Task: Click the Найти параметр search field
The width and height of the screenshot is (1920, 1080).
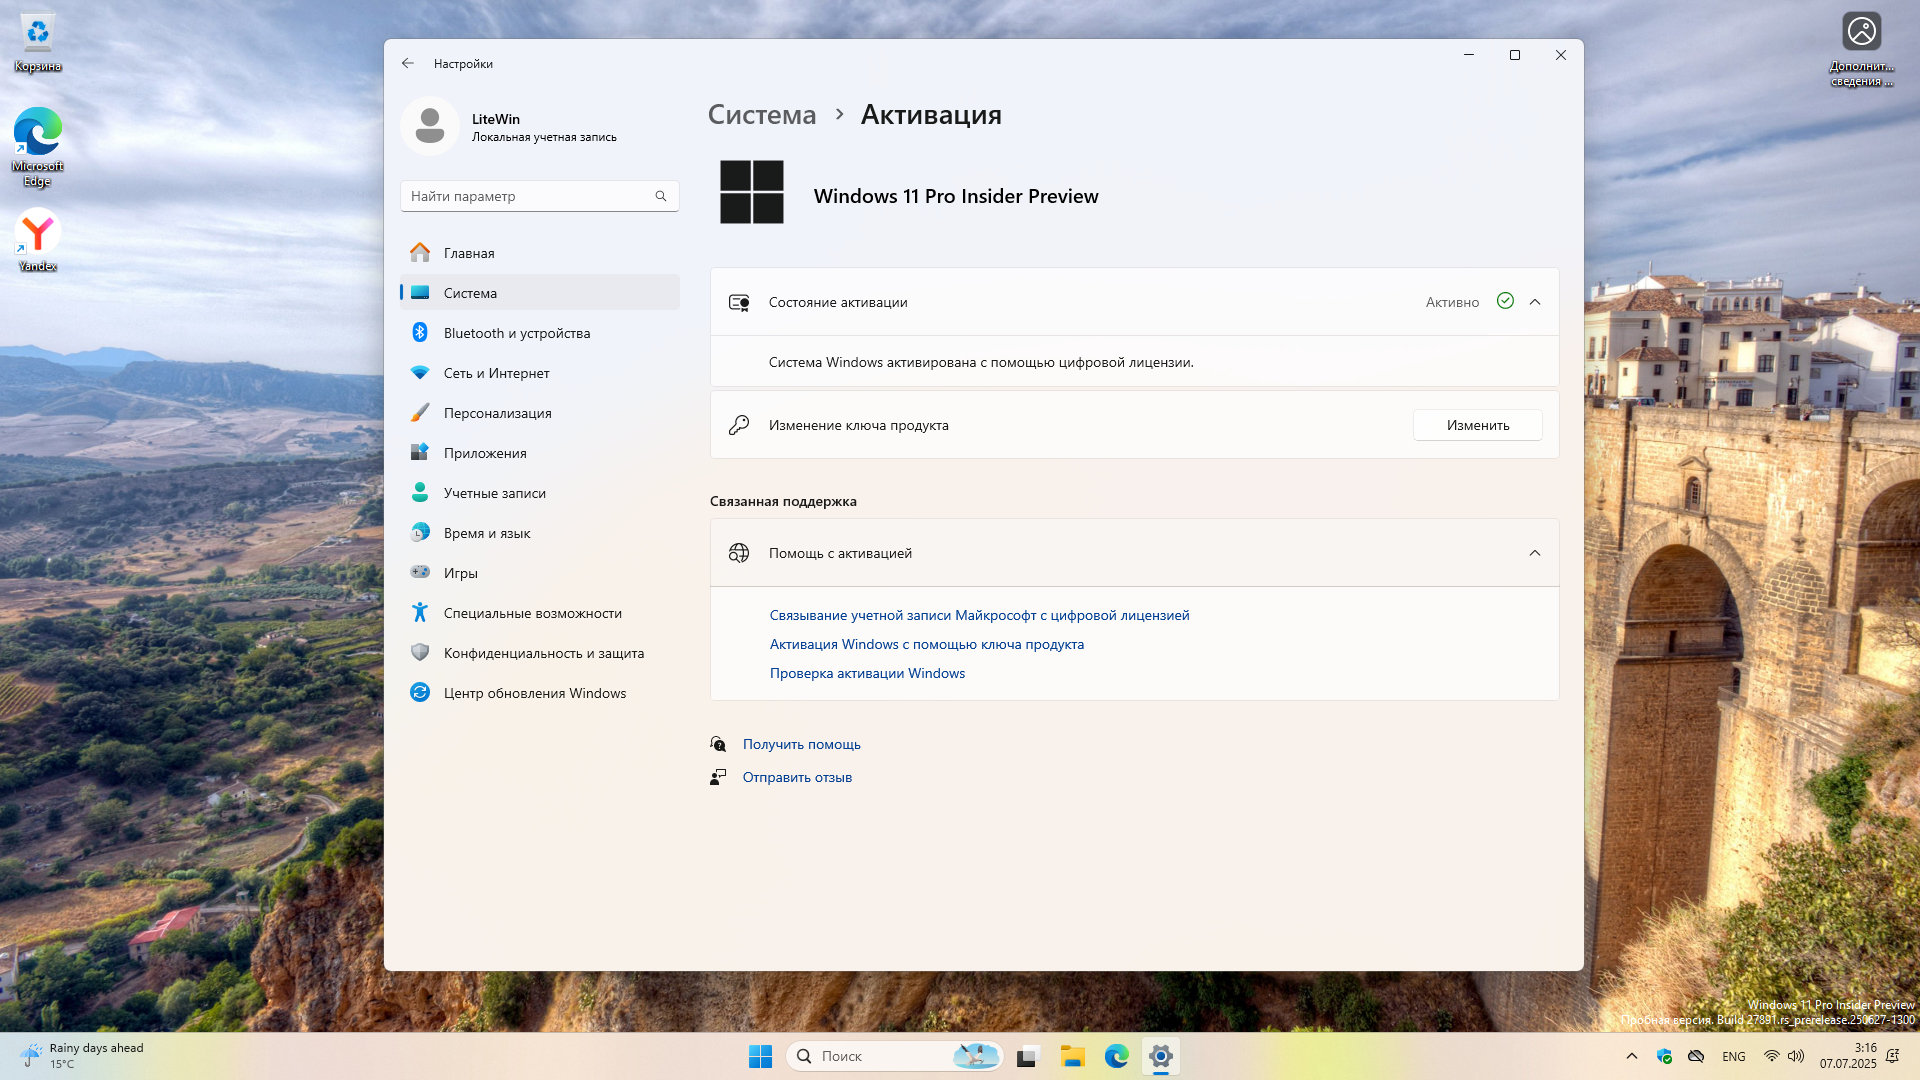Action: (528, 196)
